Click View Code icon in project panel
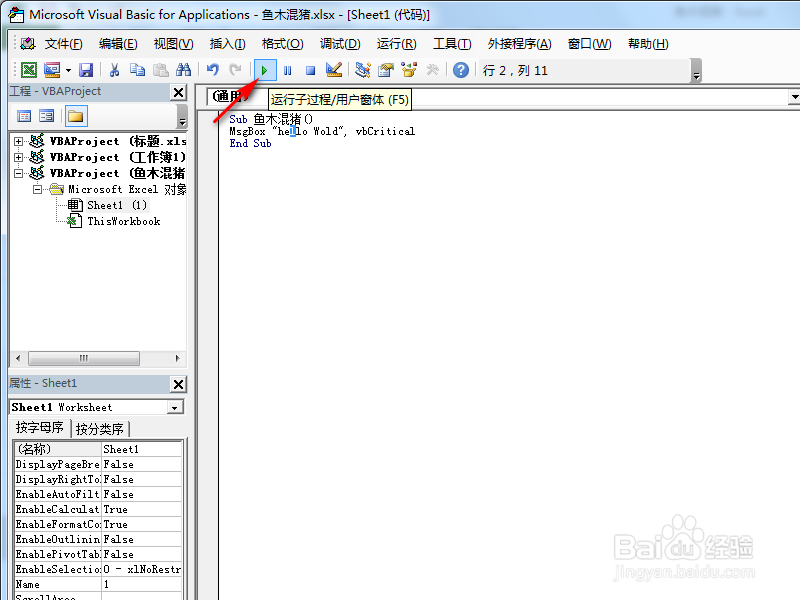Viewport: 800px width, 600px height. tap(24, 116)
